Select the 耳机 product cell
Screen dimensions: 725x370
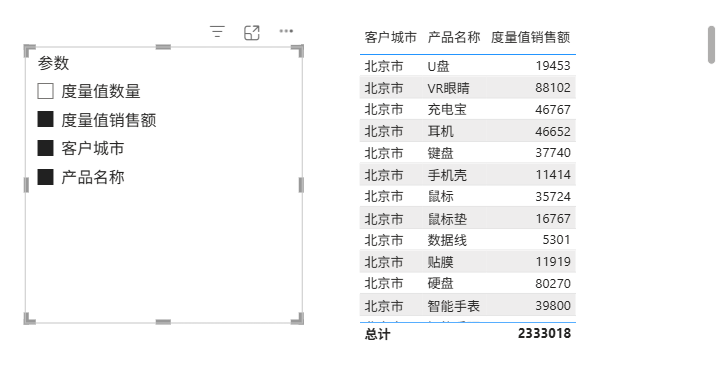click(x=441, y=131)
